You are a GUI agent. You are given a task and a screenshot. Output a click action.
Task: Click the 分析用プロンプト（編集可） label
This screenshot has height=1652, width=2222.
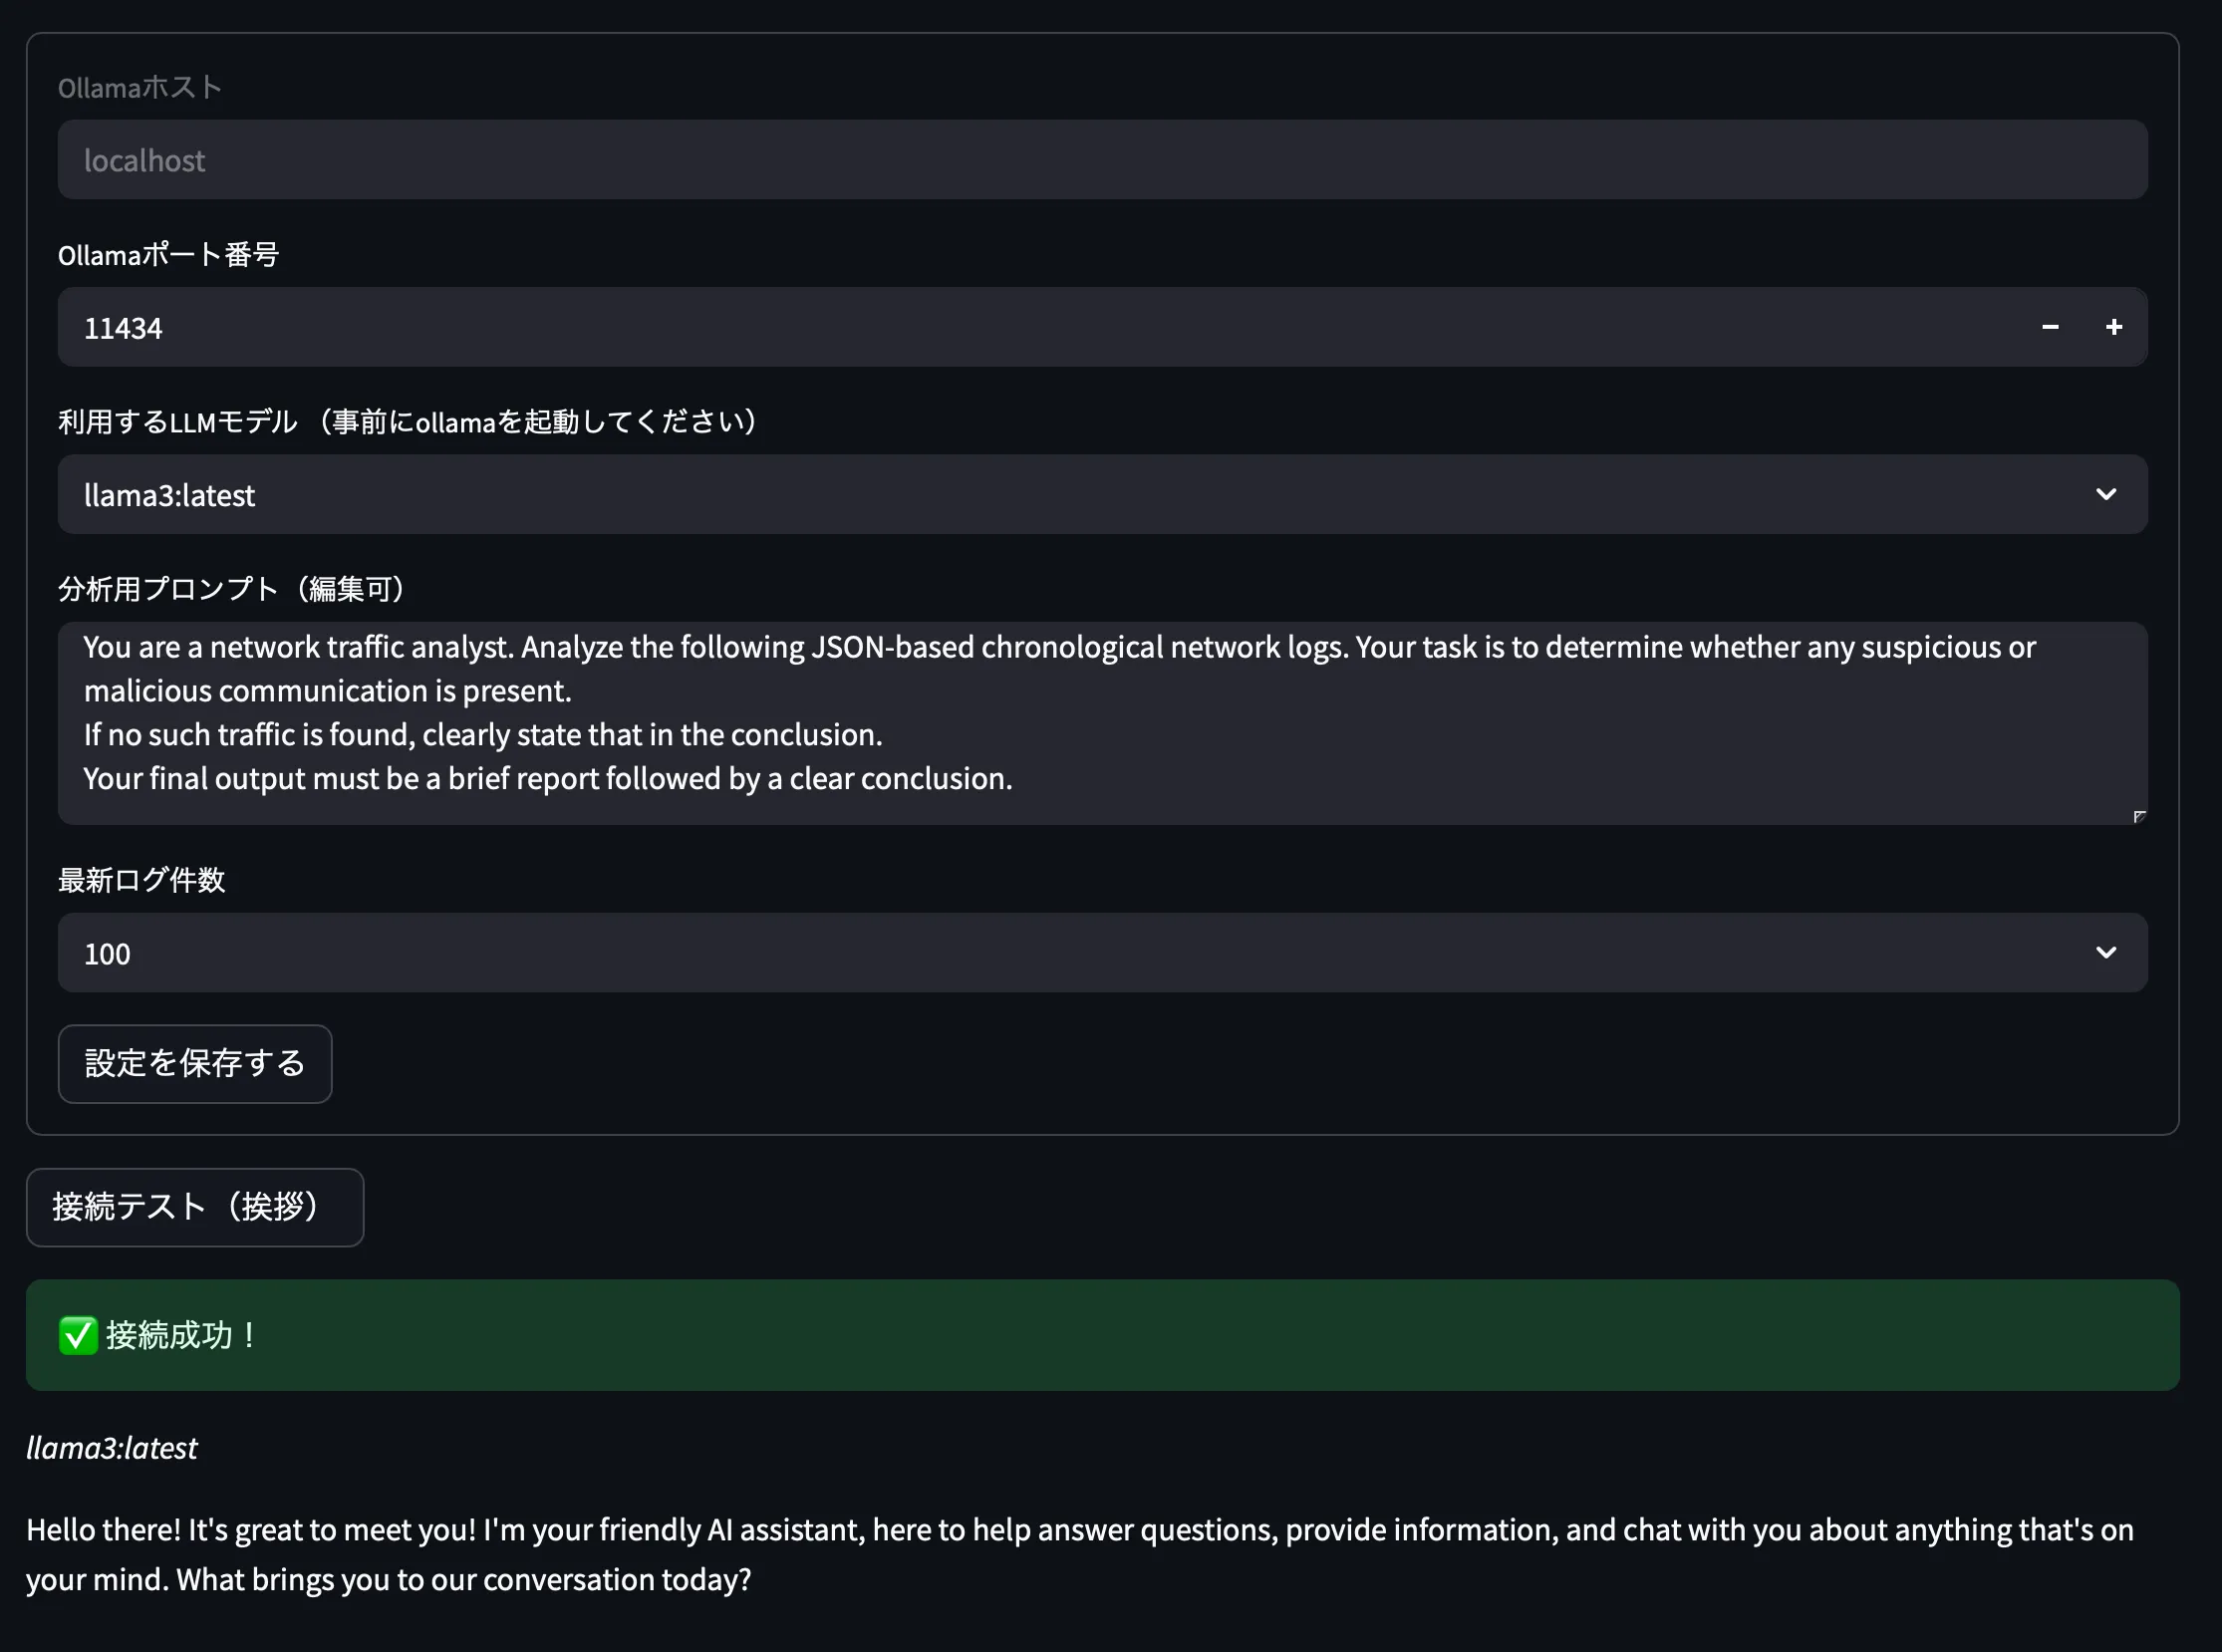(234, 589)
